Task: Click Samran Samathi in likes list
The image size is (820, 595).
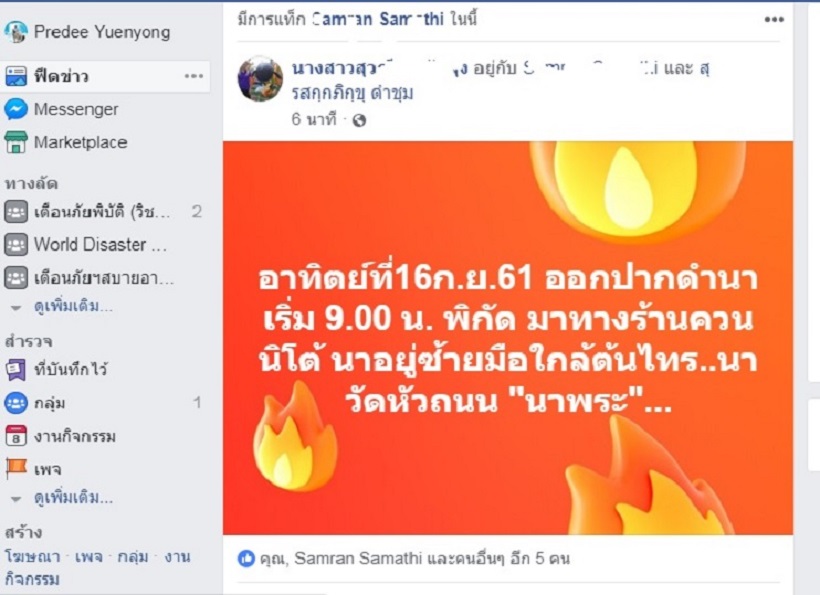Action: (358, 558)
